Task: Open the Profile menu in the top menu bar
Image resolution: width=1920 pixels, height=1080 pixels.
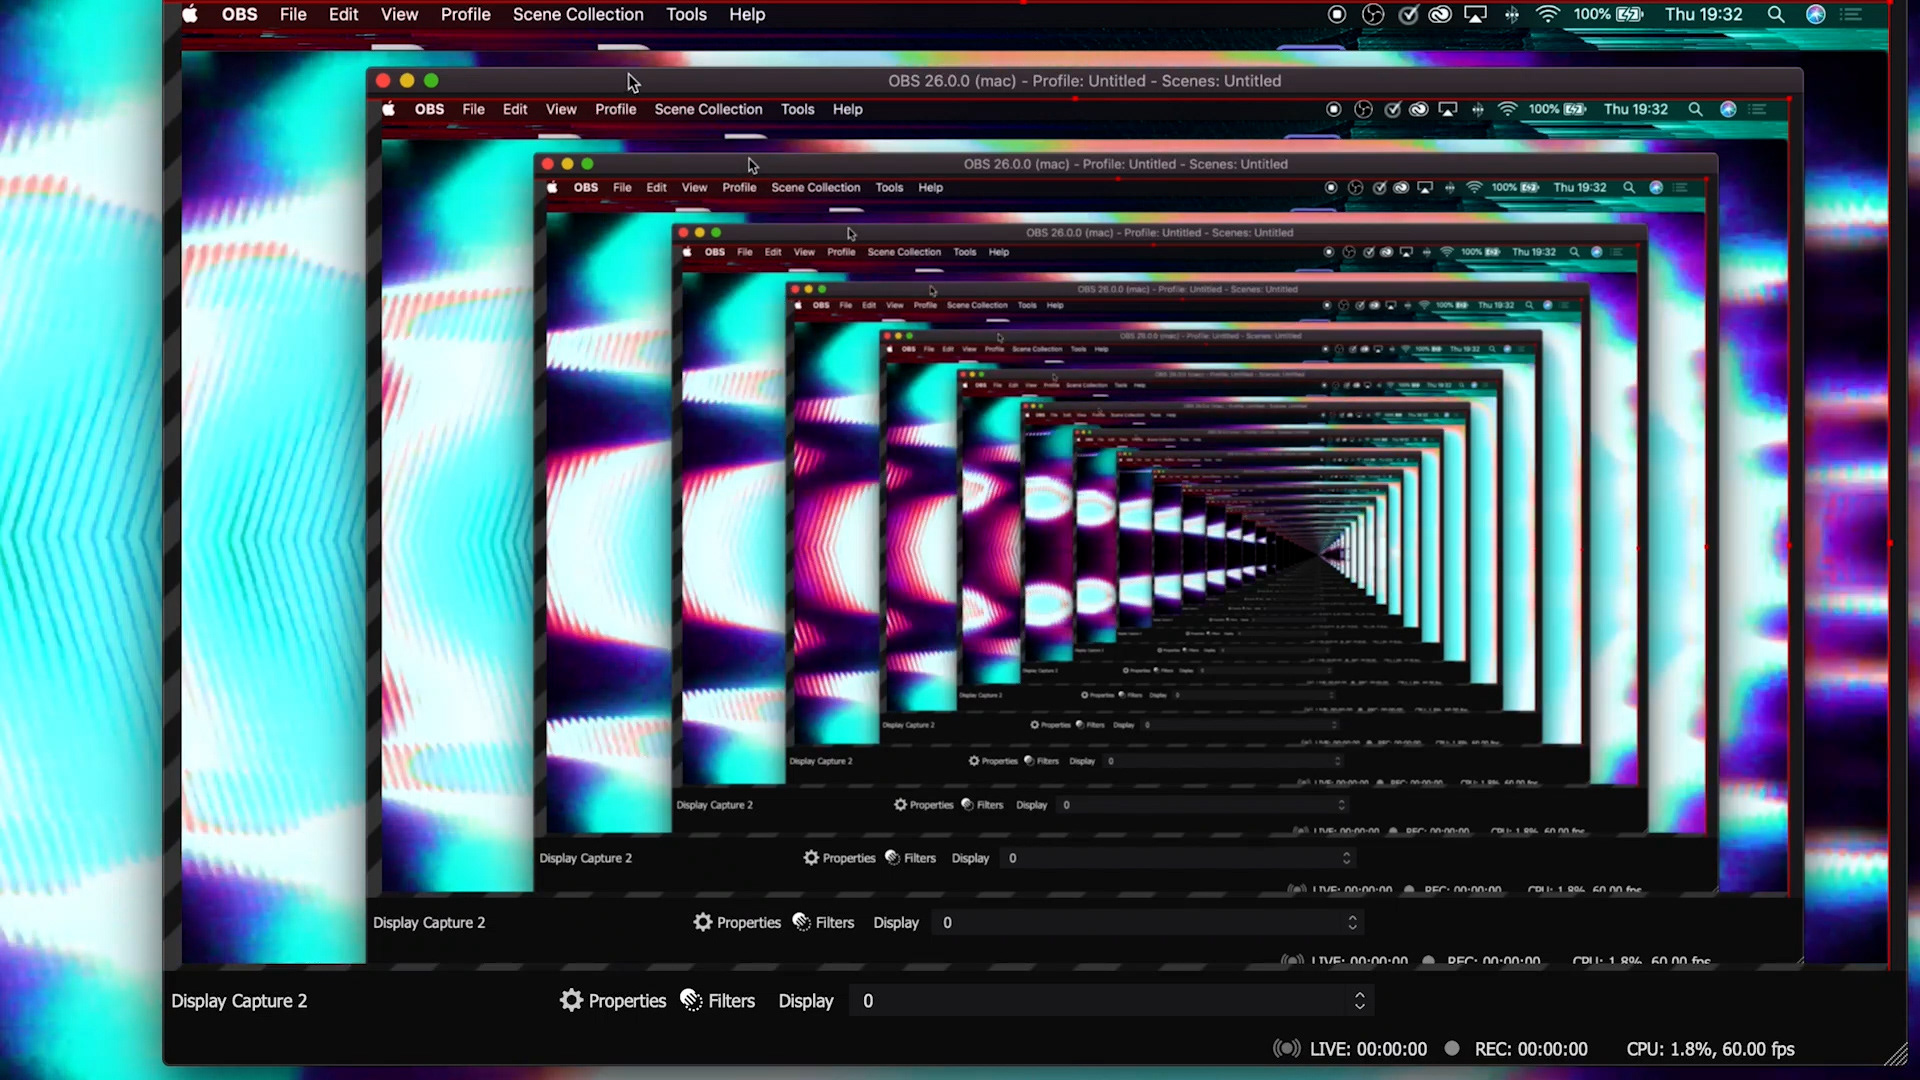Action: tap(465, 14)
